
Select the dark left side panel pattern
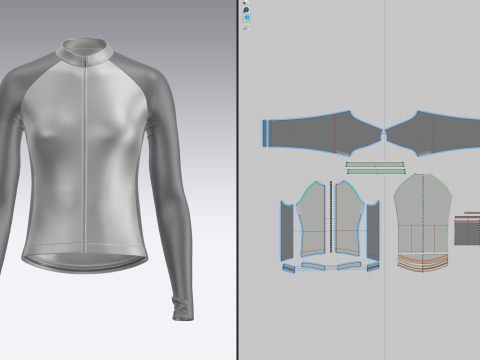pyautogui.click(x=287, y=231)
